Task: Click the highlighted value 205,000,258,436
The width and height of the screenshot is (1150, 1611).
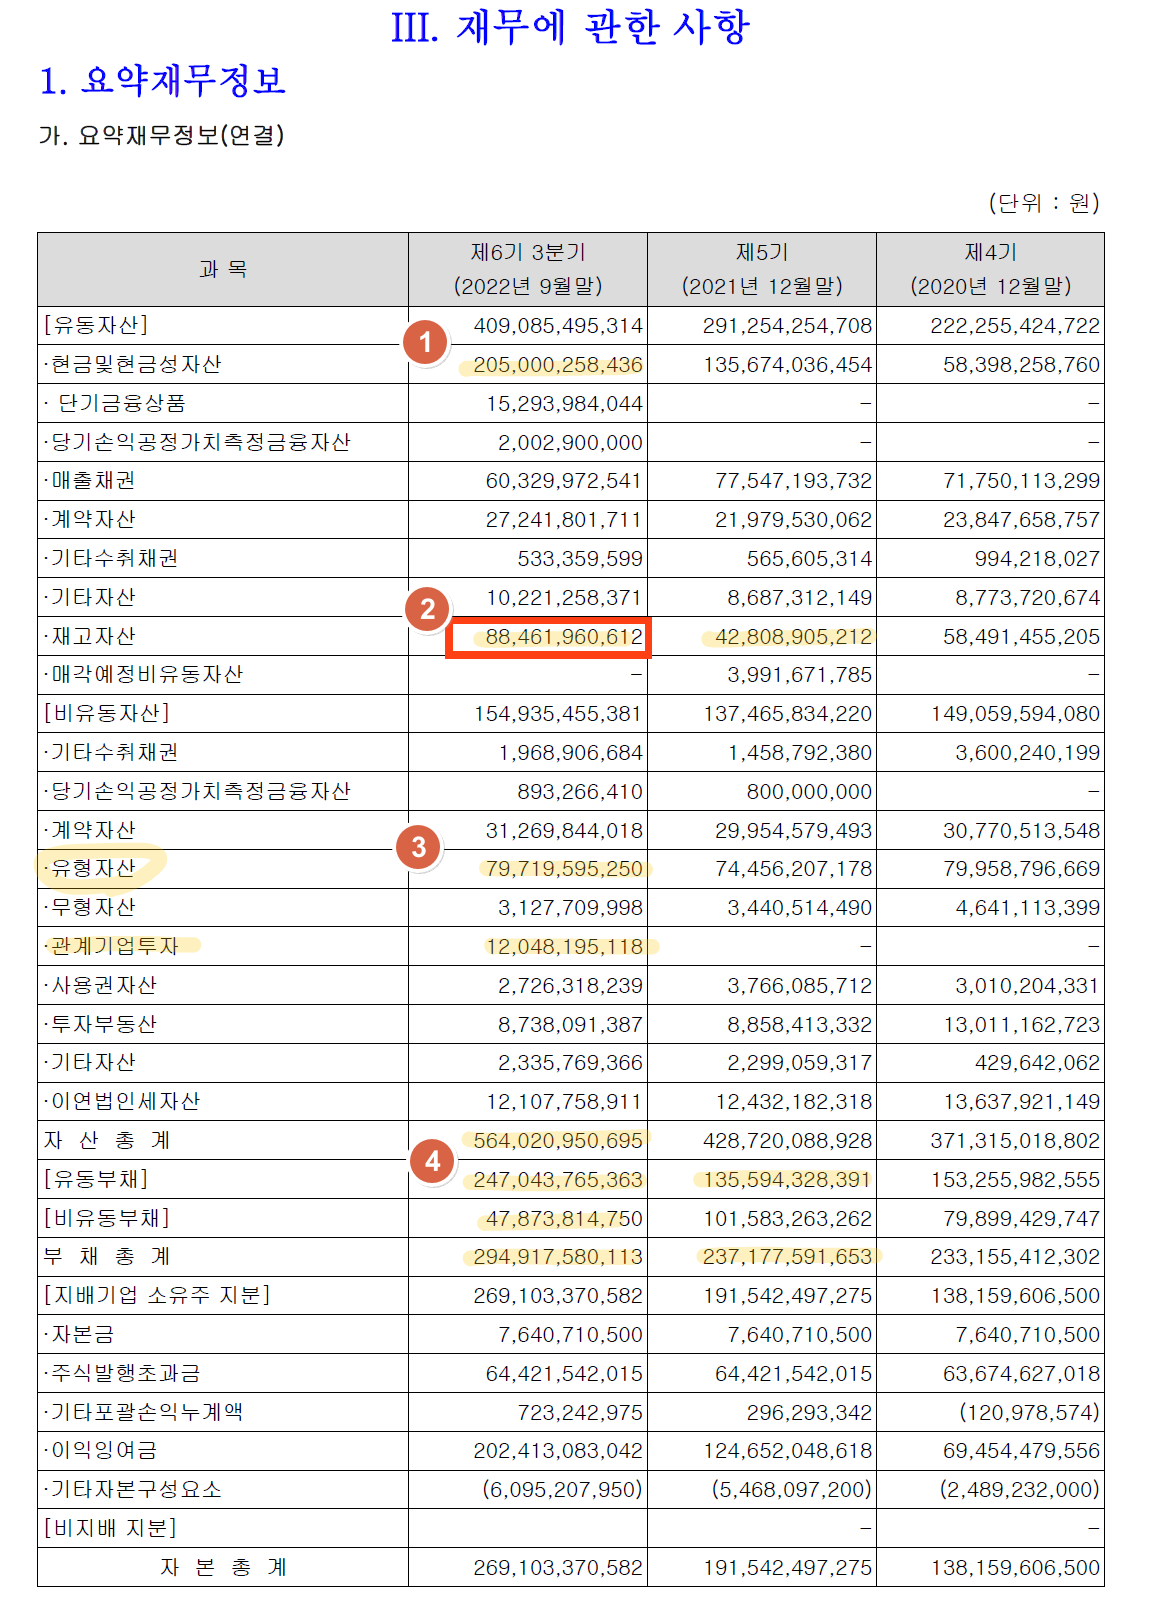Action: coord(558,365)
